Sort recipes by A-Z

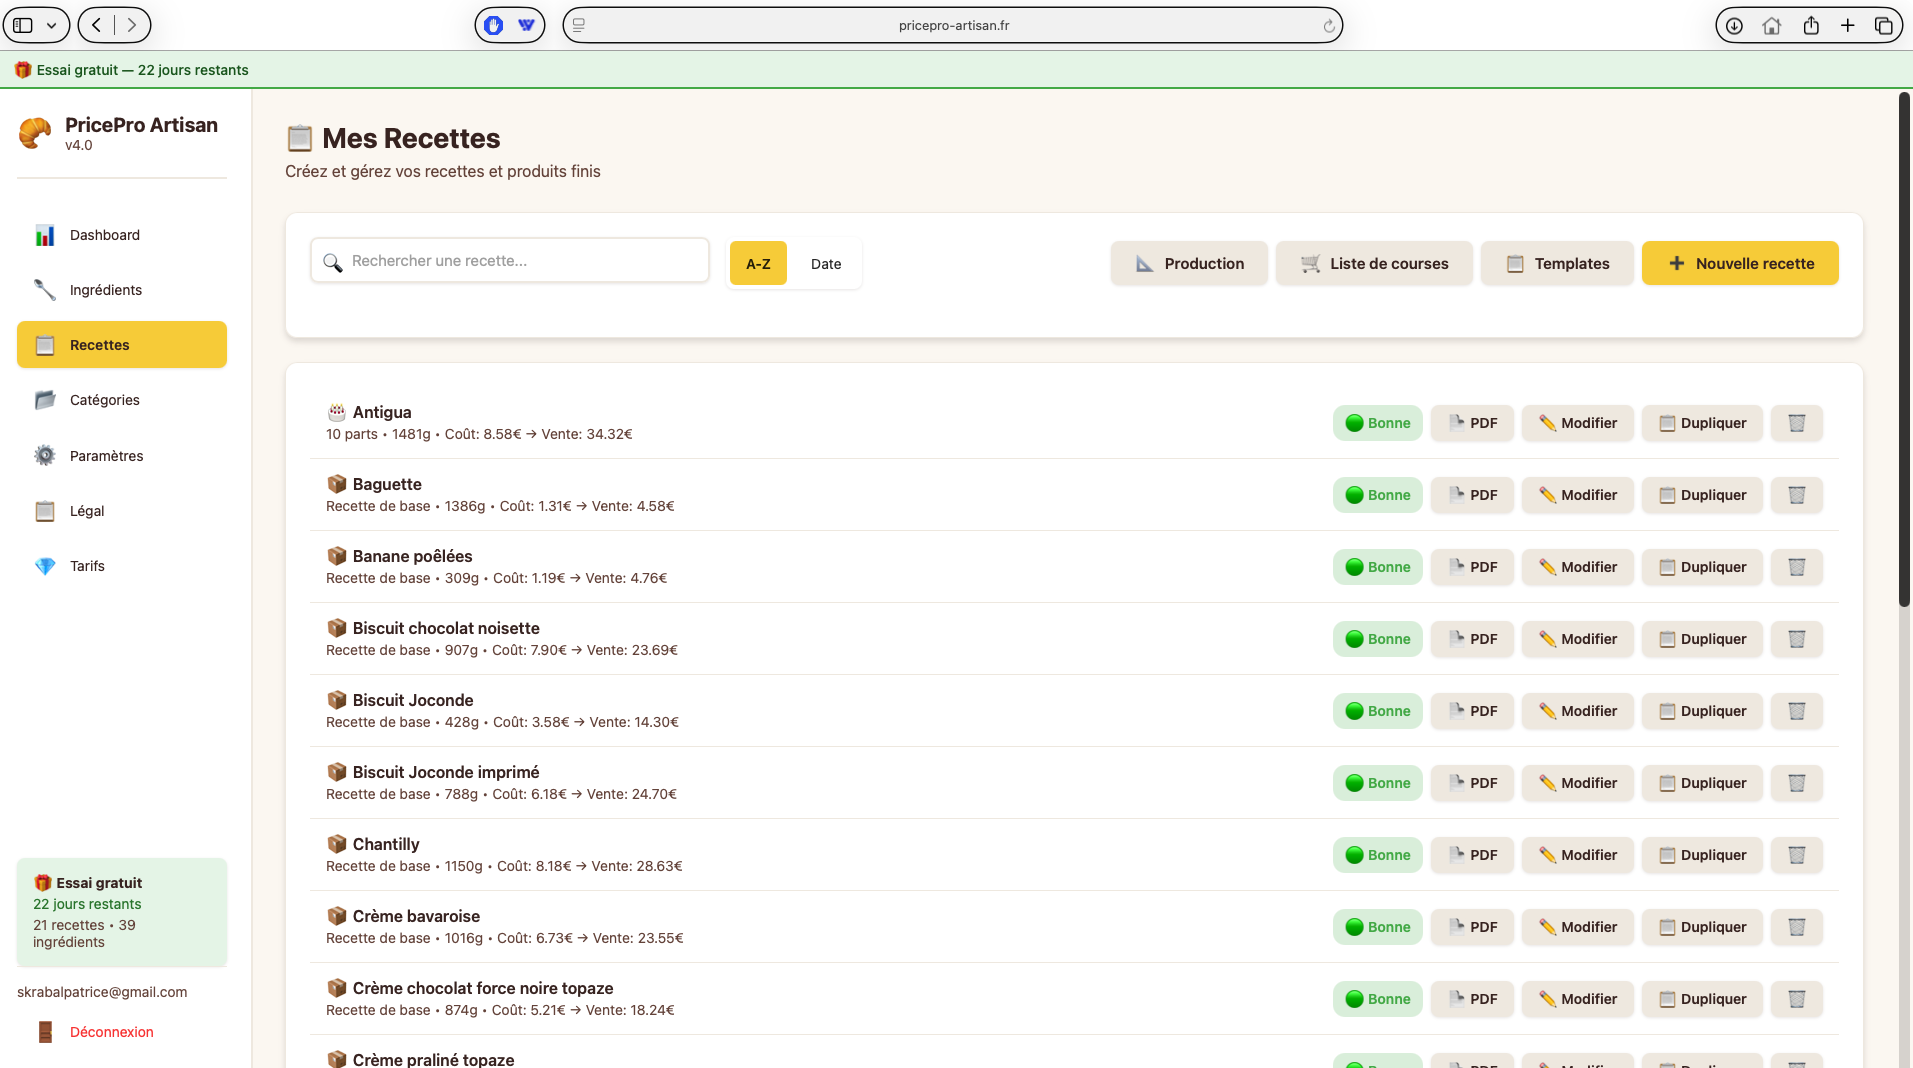tap(758, 264)
